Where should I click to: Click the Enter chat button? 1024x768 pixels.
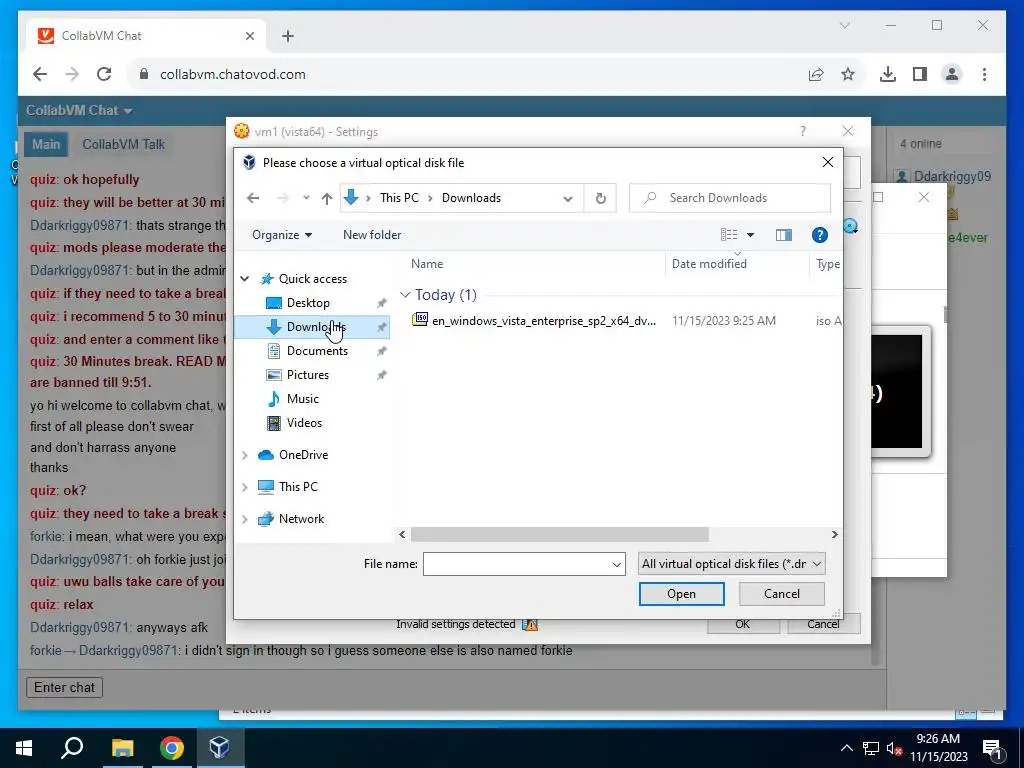tap(64, 688)
